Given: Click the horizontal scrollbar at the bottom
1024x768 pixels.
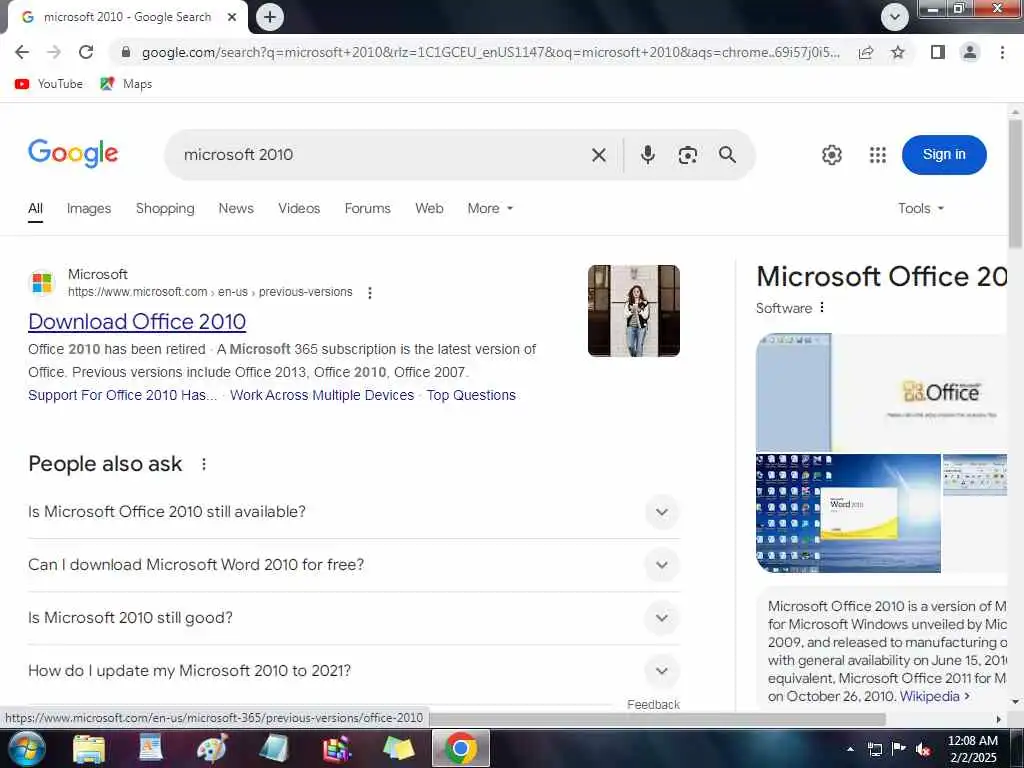Looking at the screenshot, I should click(658, 719).
